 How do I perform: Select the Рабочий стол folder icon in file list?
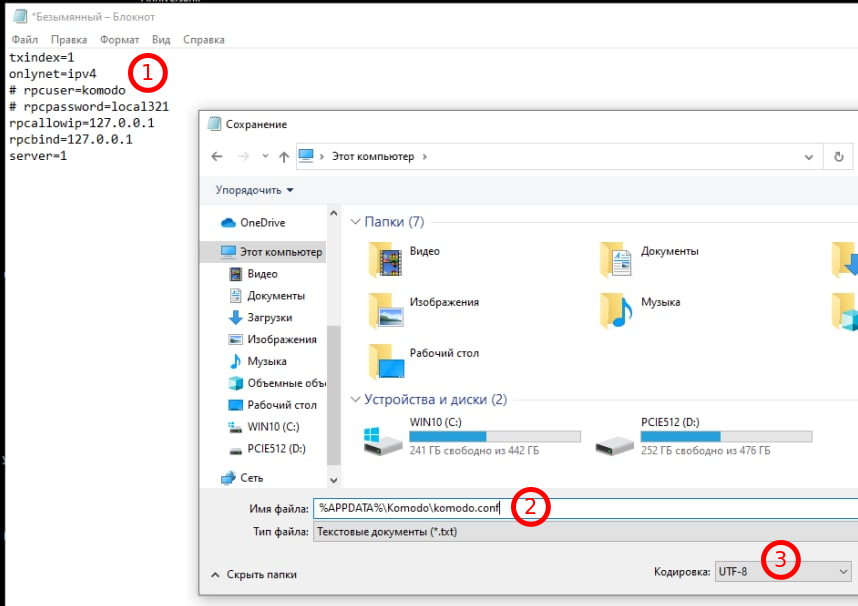pos(386,361)
